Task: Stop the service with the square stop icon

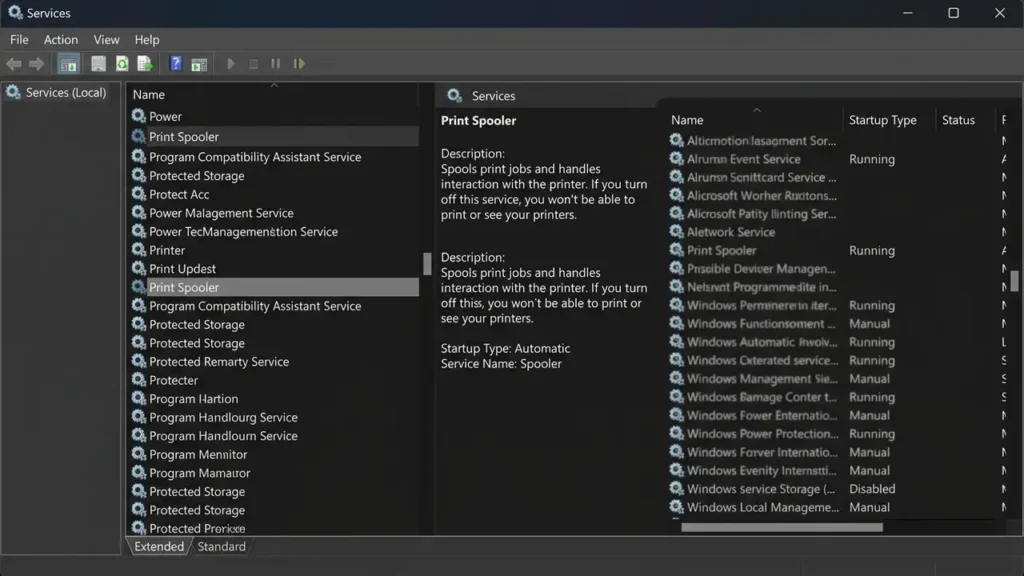Action: coord(253,63)
